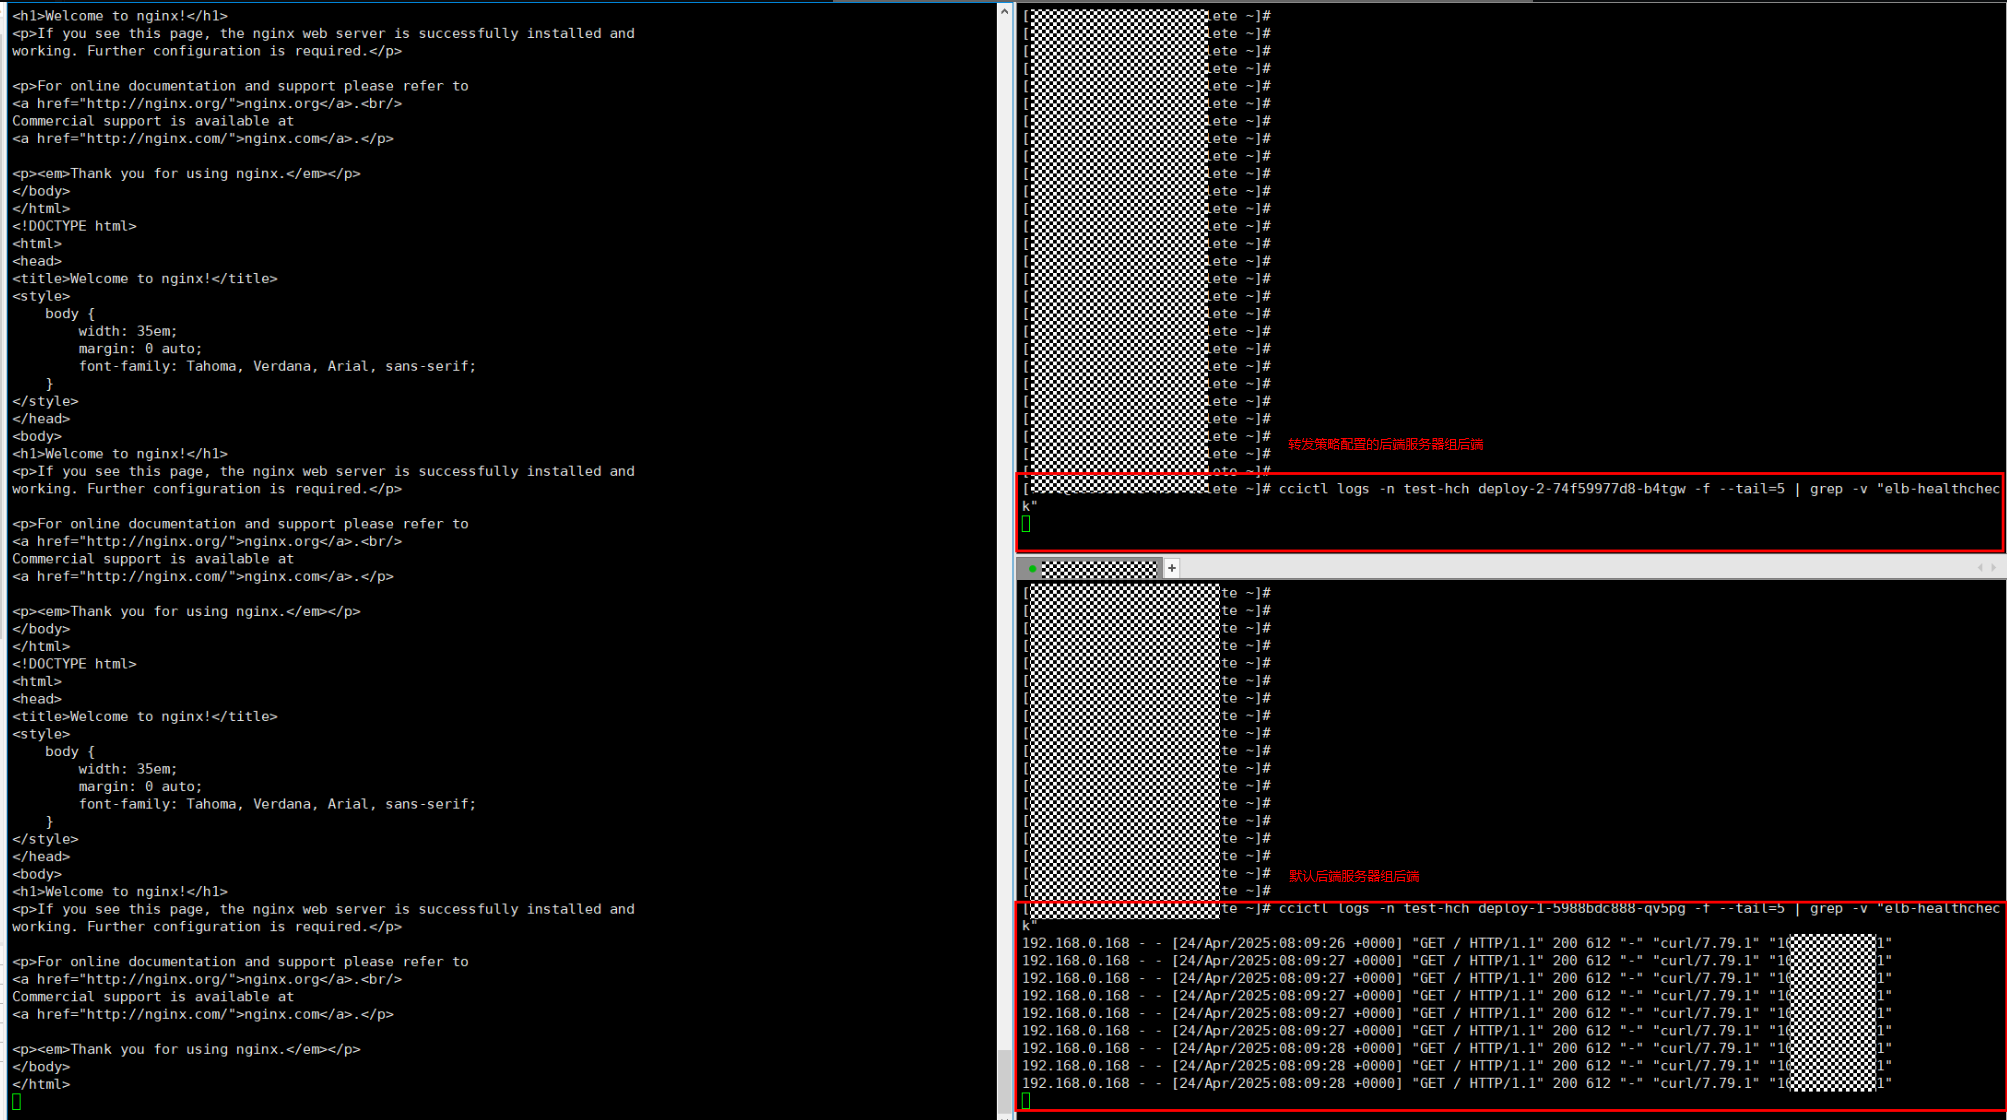The height and width of the screenshot is (1120, 2007).
Task: Click the green cursor under the last </html> line
Action: point(16,1102)
